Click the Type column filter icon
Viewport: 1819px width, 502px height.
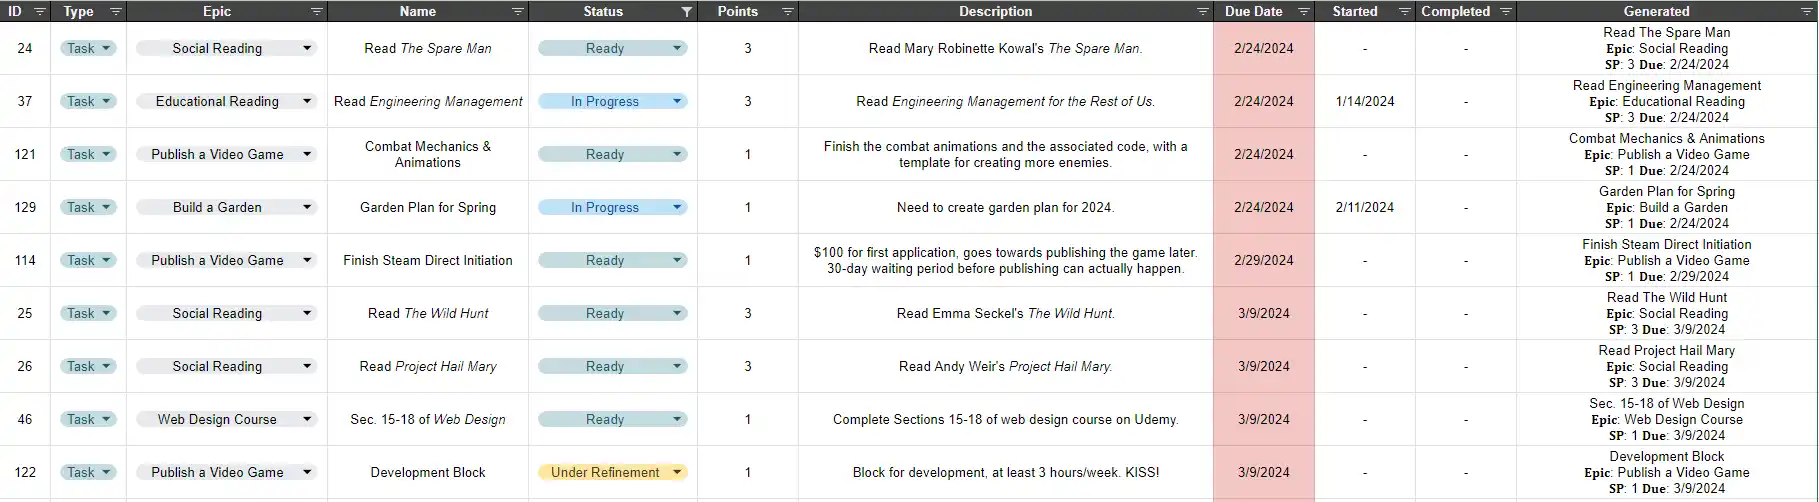pyautogui.click(x=116, y=12)
